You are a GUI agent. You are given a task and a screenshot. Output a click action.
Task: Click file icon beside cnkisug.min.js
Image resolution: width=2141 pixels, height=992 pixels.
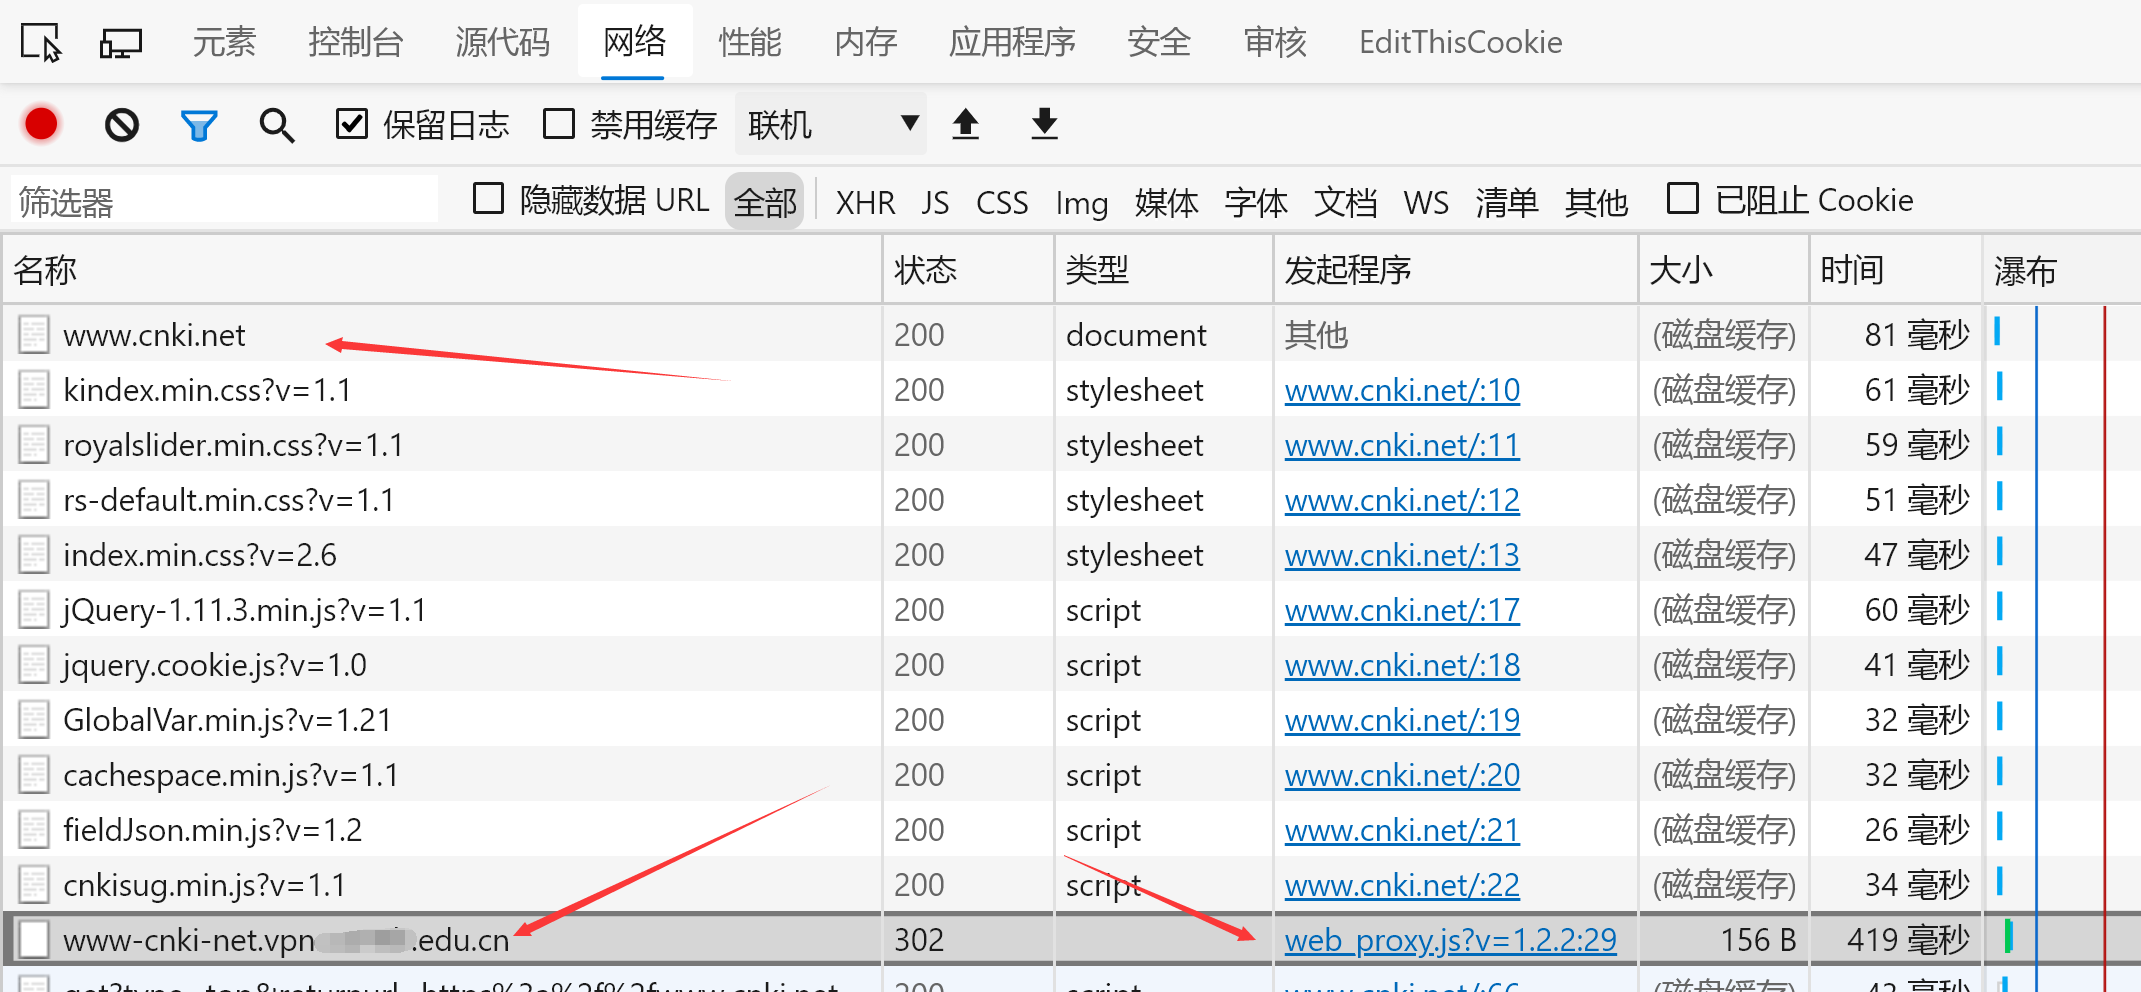pos(34,885)
